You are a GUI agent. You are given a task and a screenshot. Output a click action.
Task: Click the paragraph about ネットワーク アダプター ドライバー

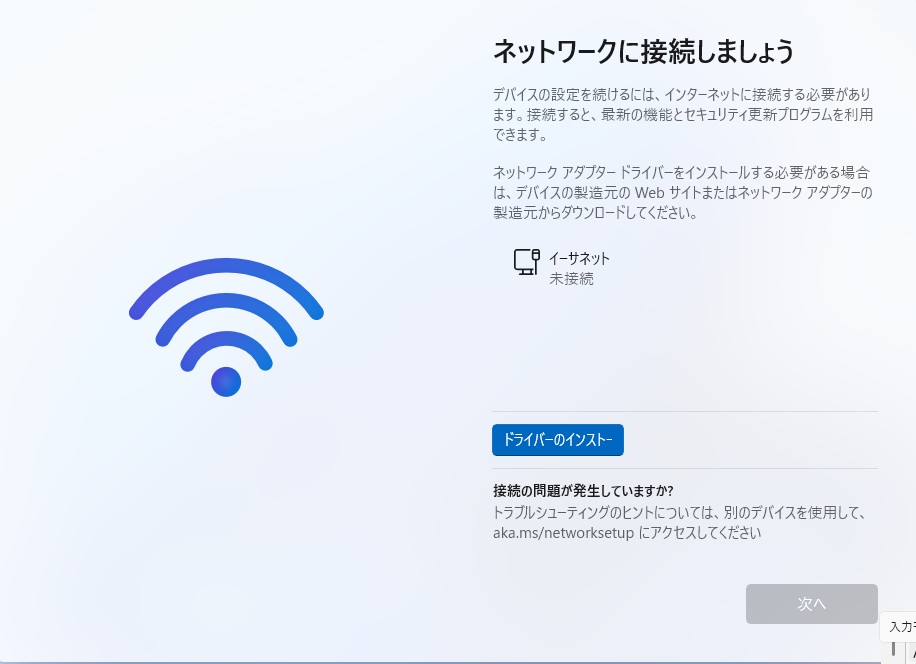(x=683, y=192)
